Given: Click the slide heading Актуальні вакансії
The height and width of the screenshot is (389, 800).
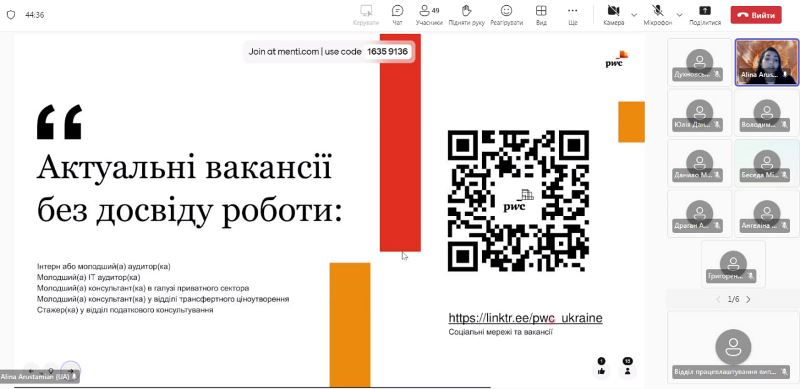Looking at the screenshot, I should tap(185, 166).
